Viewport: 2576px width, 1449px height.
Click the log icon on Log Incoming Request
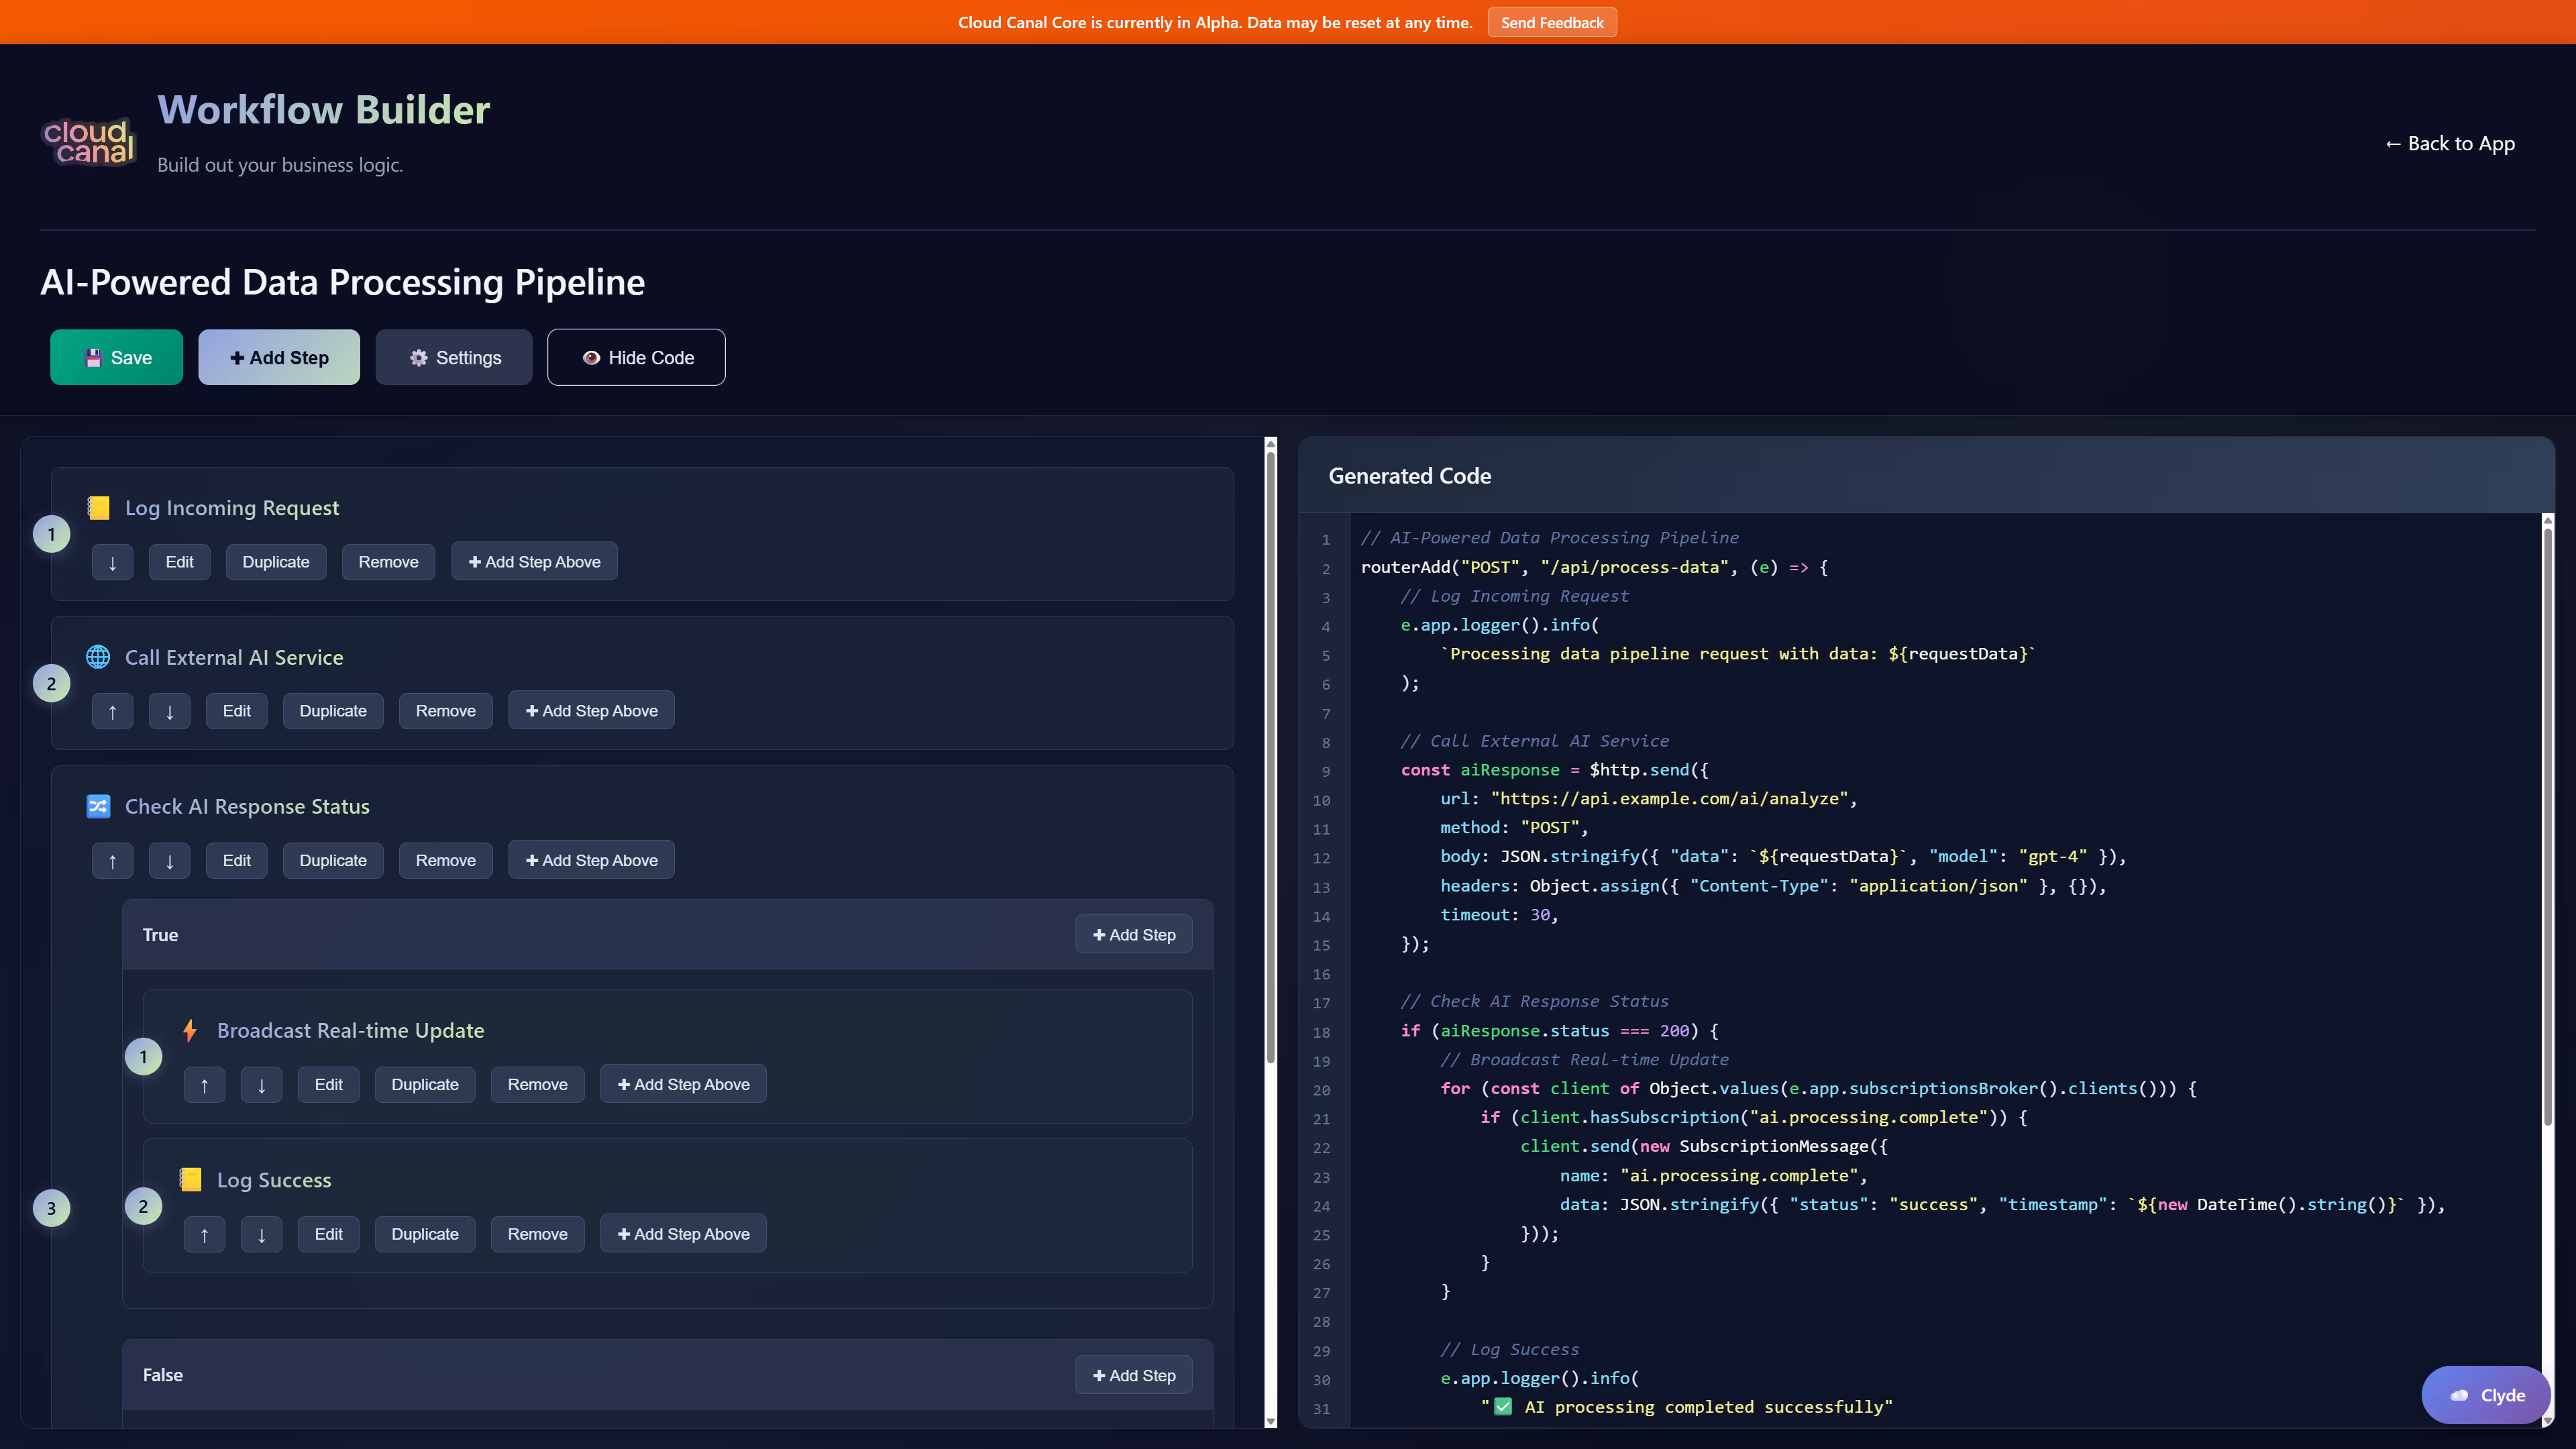98,507
